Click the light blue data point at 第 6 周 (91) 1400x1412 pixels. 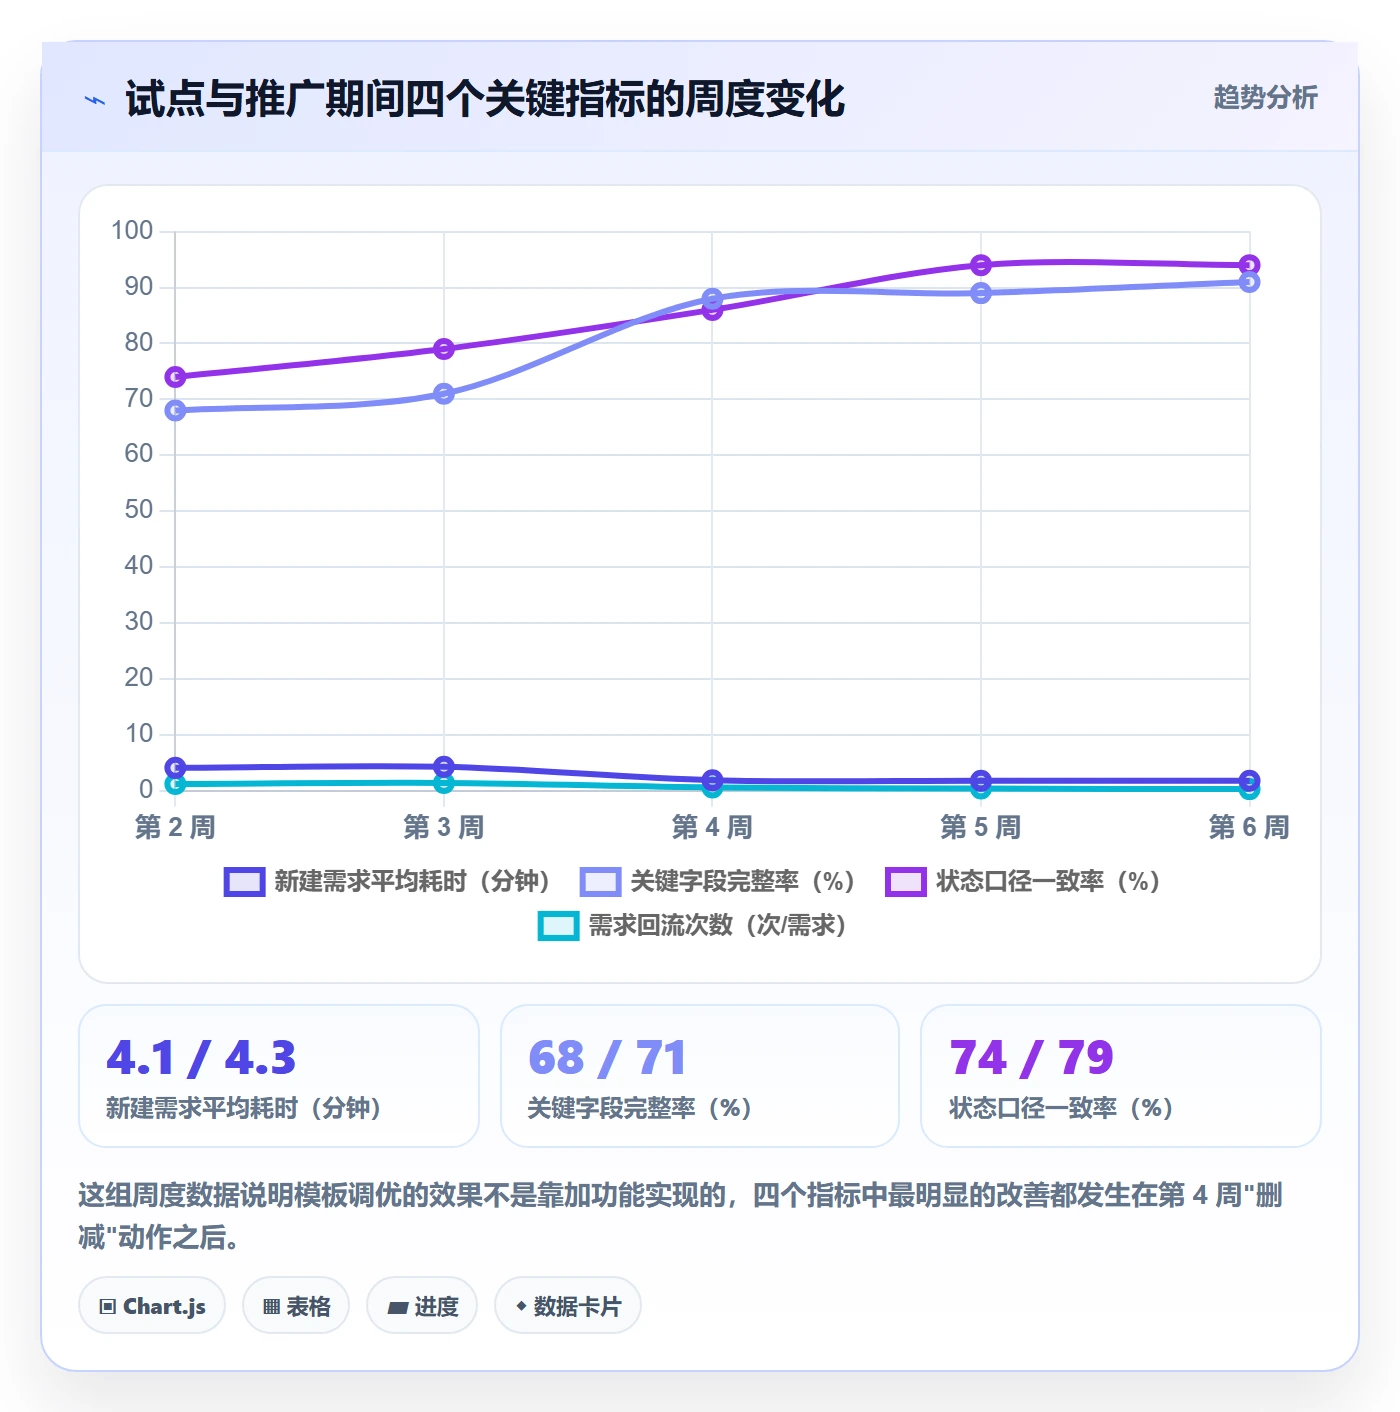click(1249, 282)
